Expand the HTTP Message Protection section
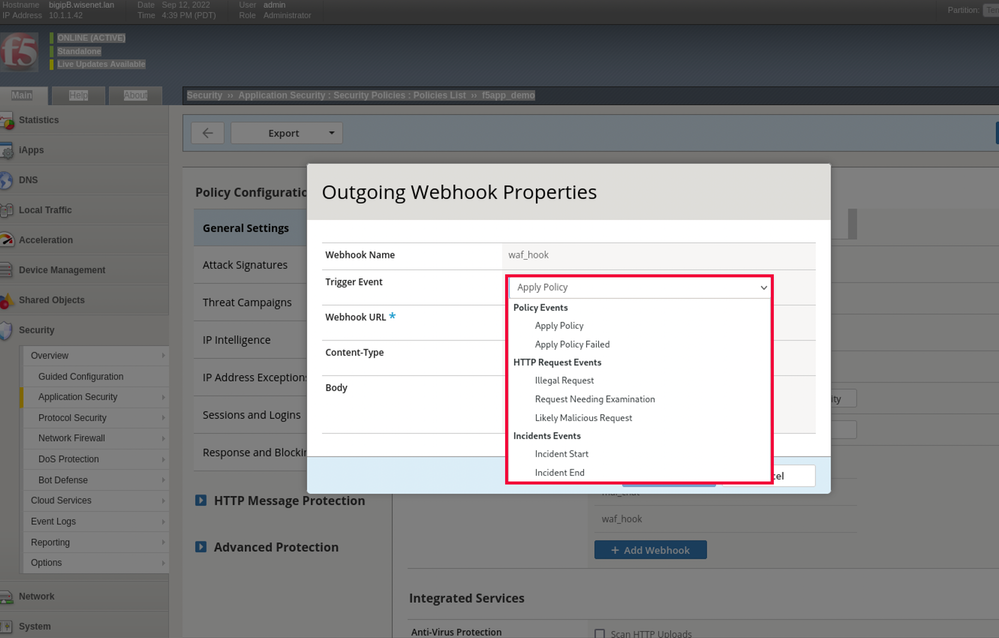999x638 pixels. pyautogui.click(x=200, y=501)
